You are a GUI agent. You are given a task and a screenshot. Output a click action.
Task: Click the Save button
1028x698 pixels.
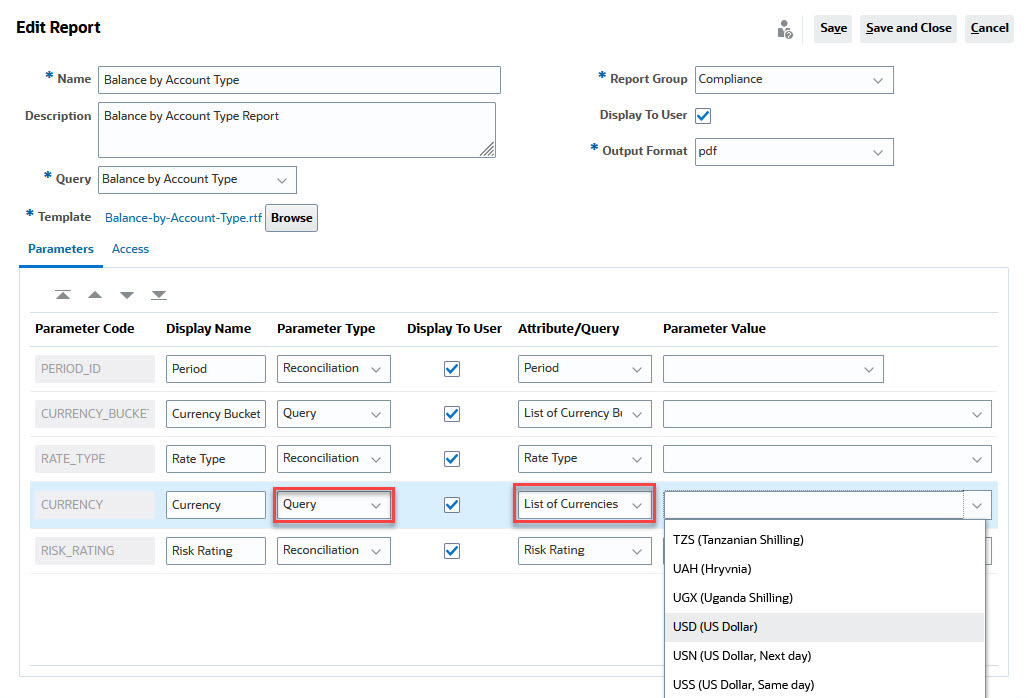coord(833,29)
